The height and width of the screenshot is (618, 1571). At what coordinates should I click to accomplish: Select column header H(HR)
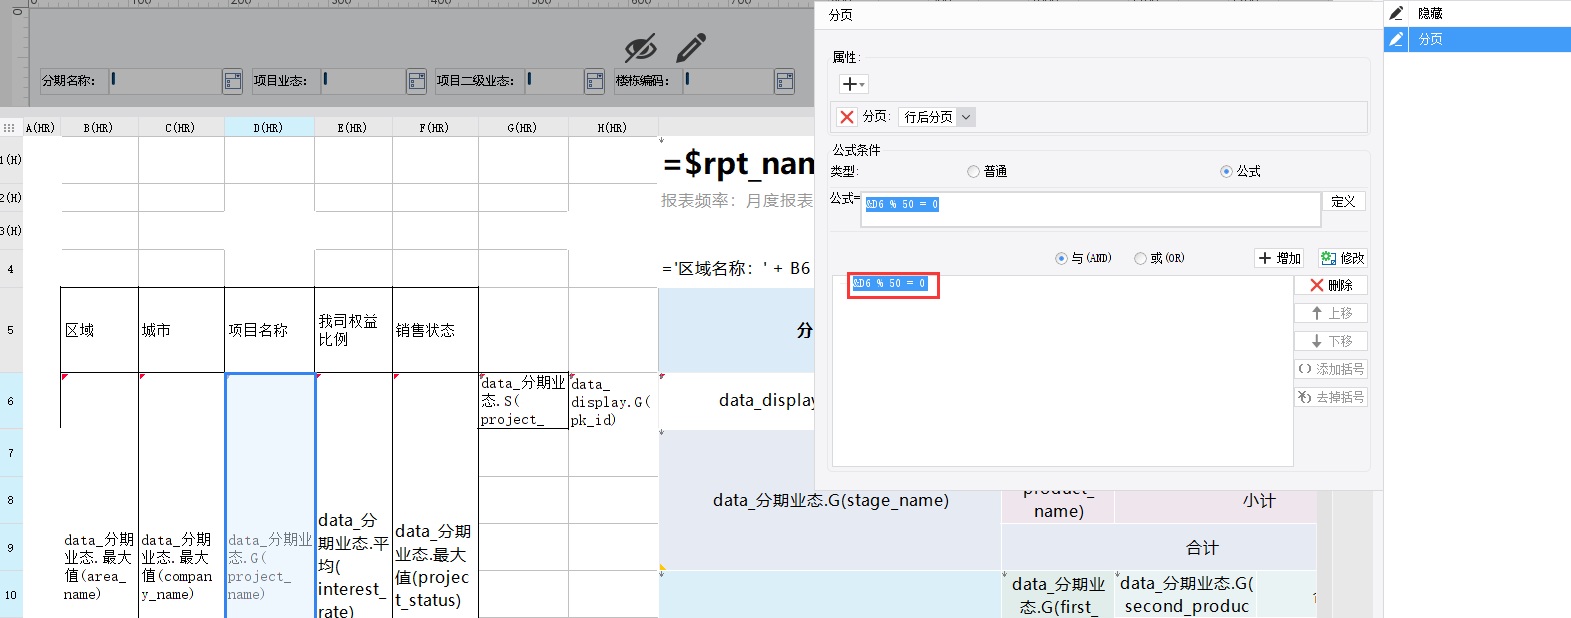[x=613, y=128]
